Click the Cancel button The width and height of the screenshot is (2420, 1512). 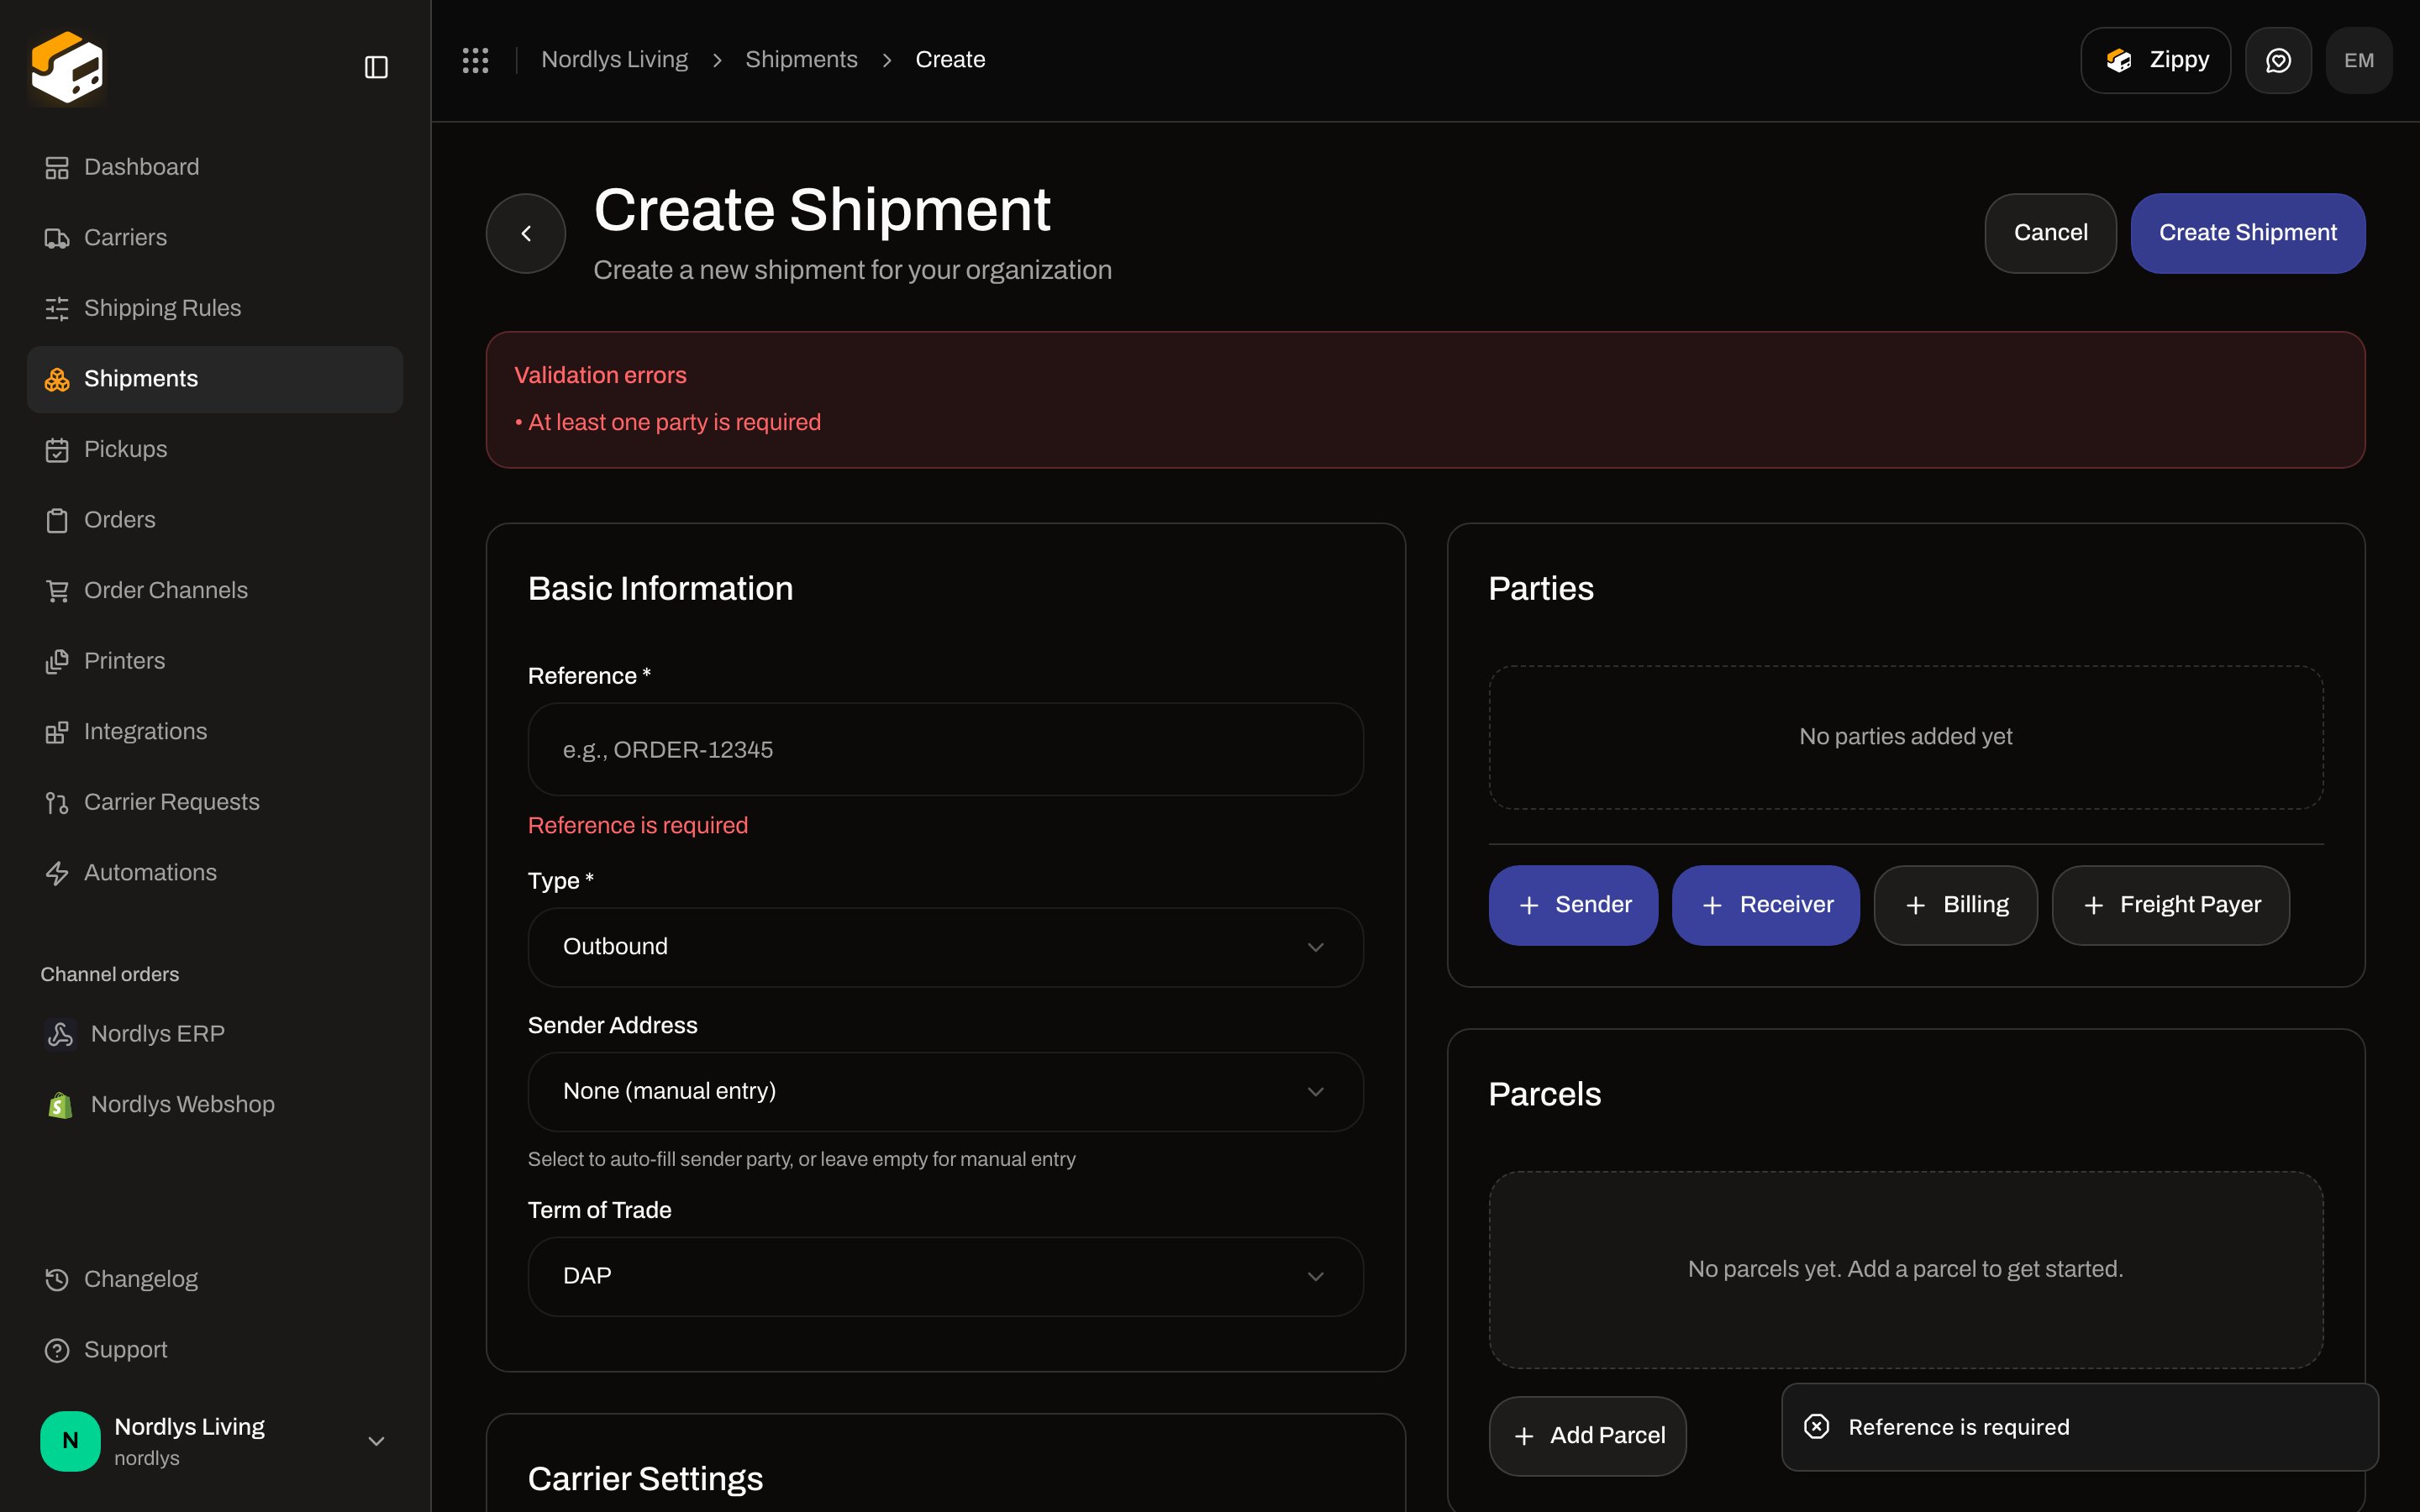pyautogui.click(x=2050, y=233)
